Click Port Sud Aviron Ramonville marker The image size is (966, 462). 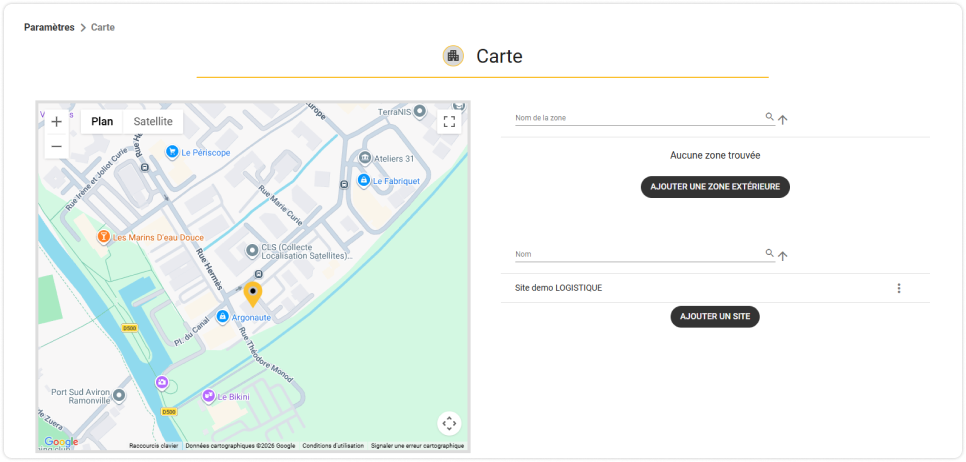coord(119,395)
